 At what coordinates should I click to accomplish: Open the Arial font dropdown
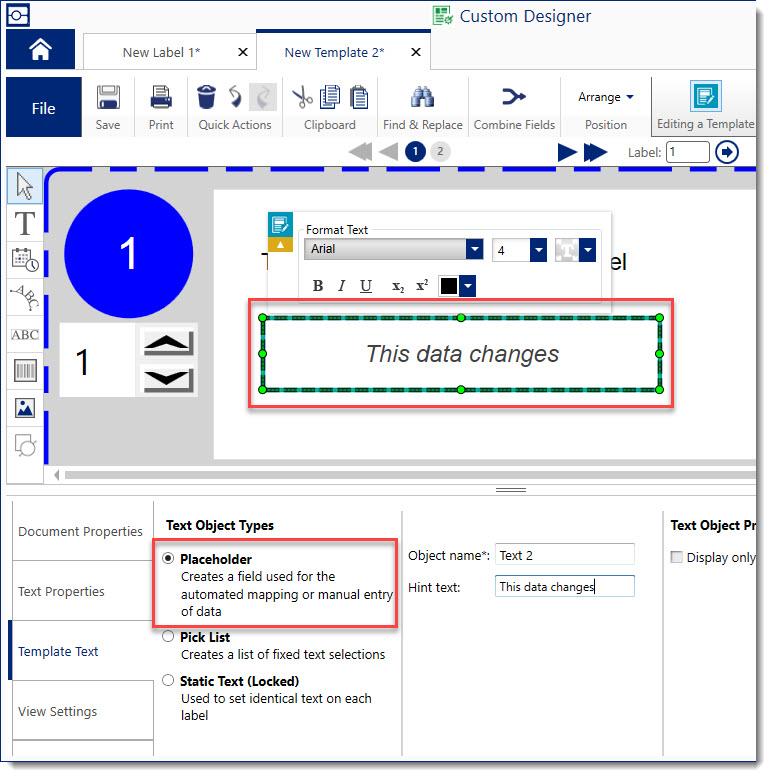(x=474, y=249)
